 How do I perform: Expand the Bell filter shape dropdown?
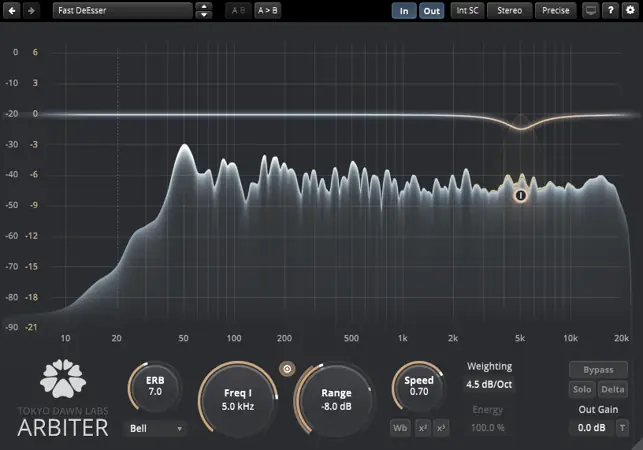point(157,428)
